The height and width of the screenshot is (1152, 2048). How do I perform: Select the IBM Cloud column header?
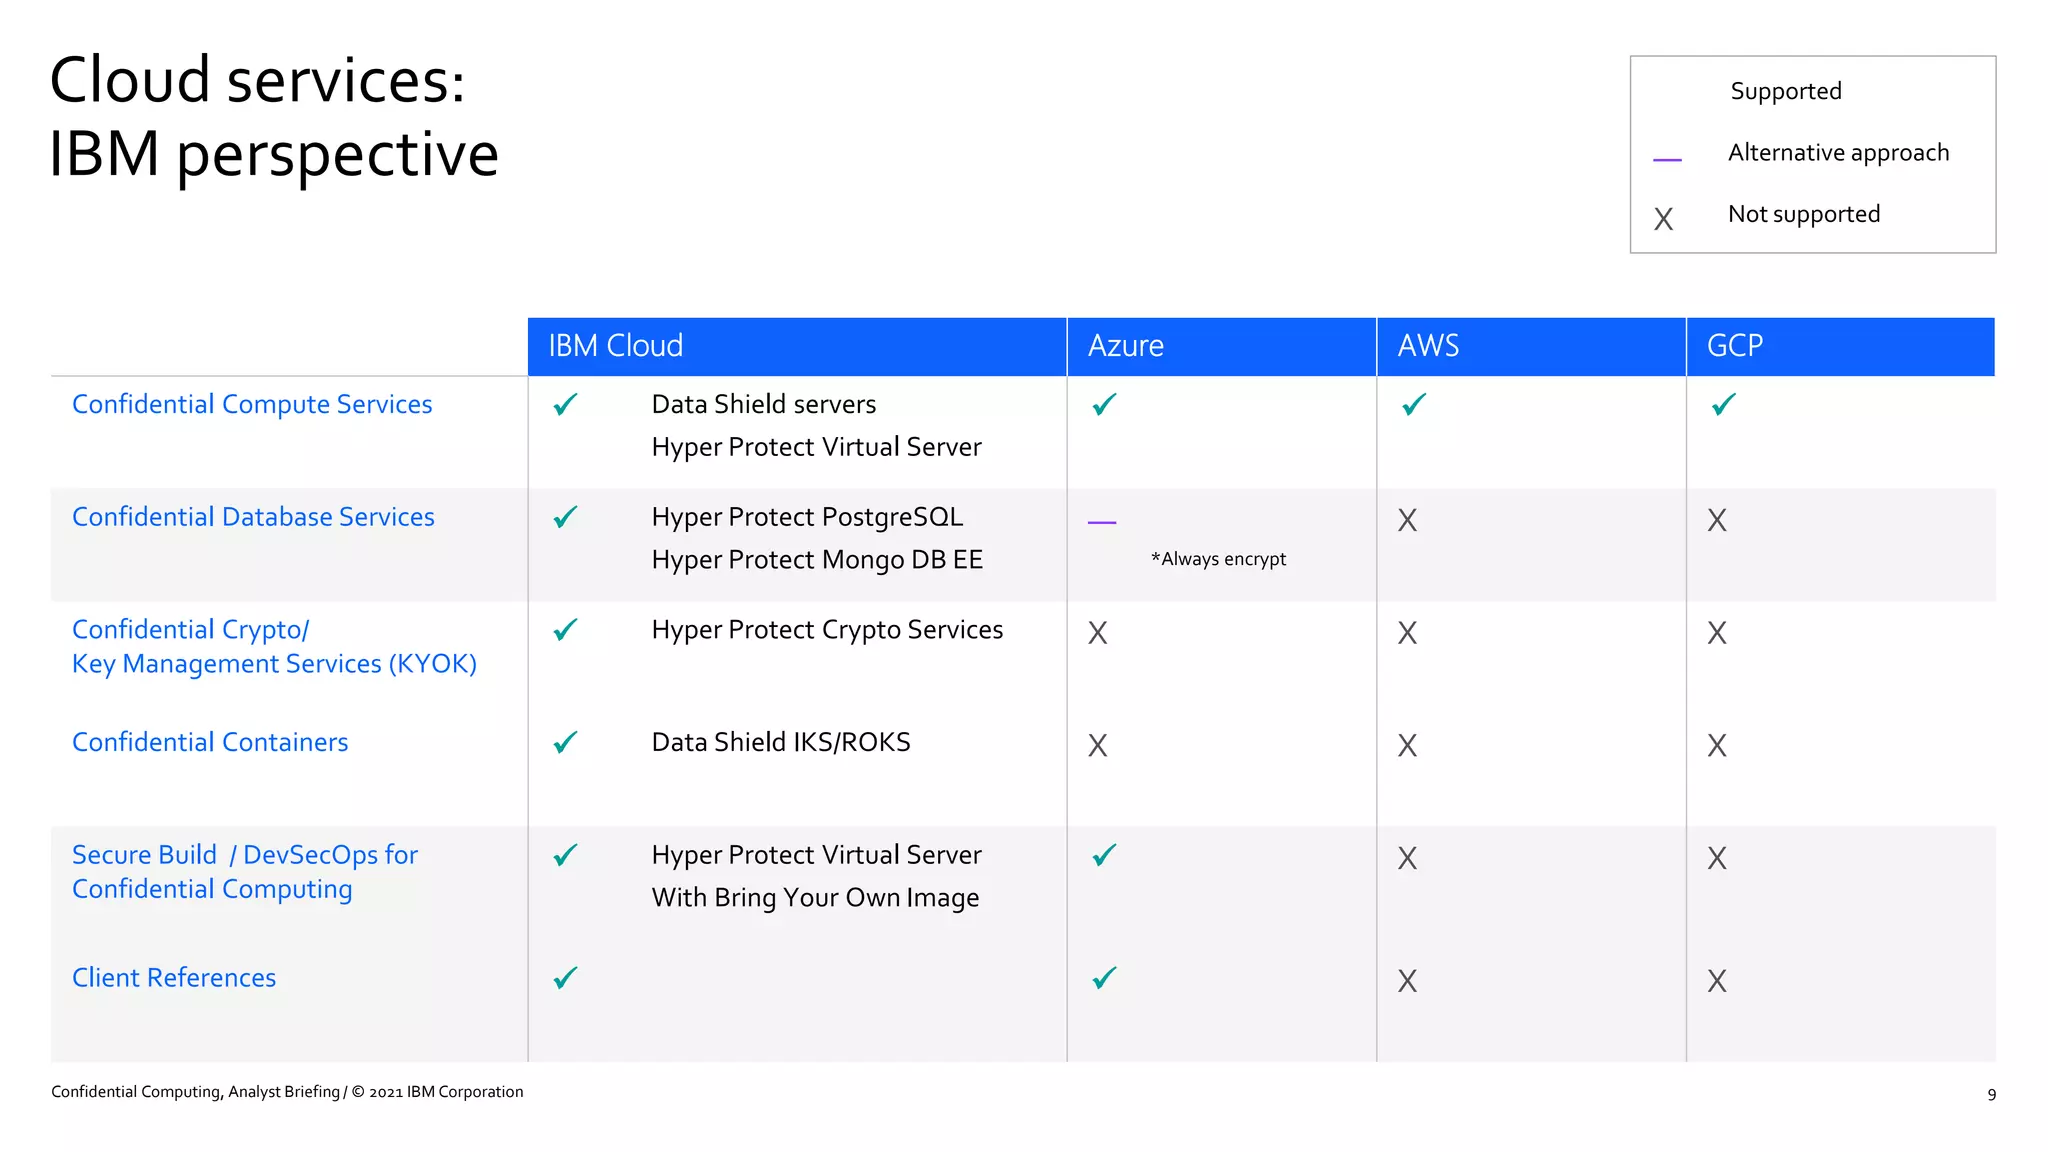[616, 346]
